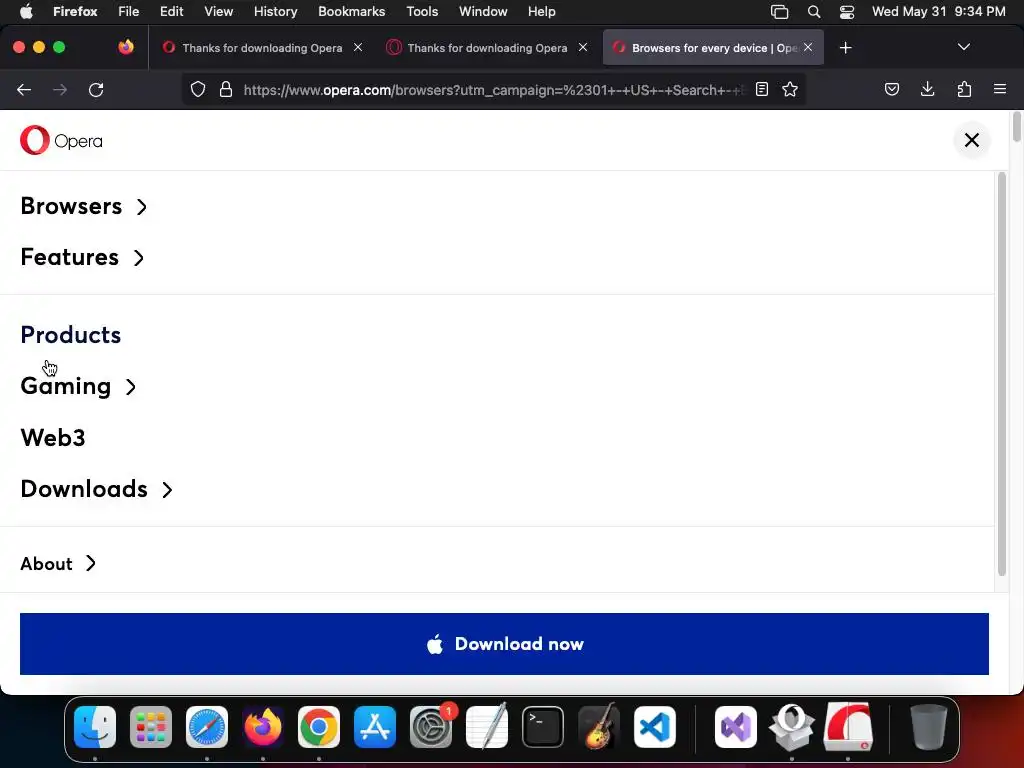
Task: Open the Apple menu
Action: click(26, 11)
